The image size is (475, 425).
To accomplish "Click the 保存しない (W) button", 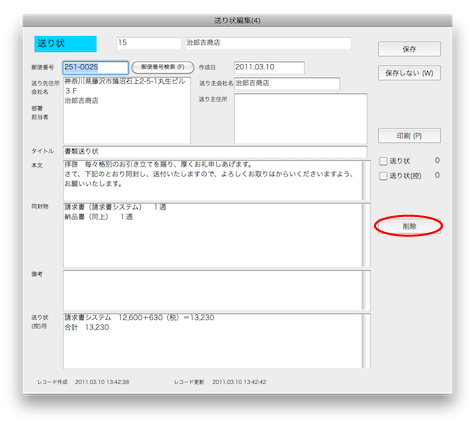I will point(409,73).
